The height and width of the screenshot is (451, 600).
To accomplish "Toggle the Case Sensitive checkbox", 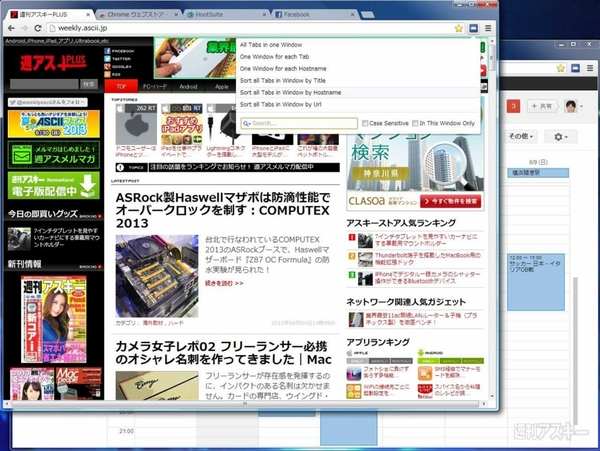I will (x=365, y=123).
